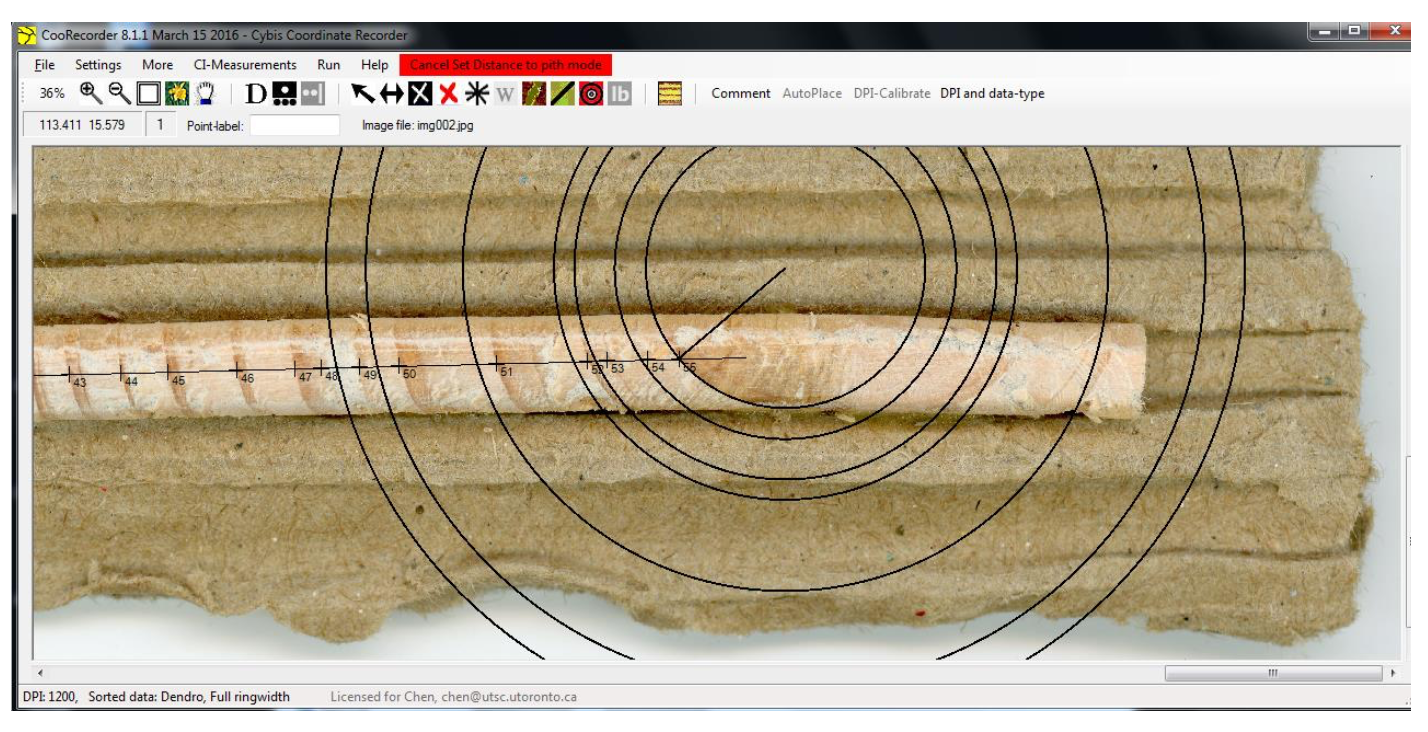Viewport: 1428px width, 732px height.
Task: Click the yellow striped pattern icon
Action: point(670,94)
